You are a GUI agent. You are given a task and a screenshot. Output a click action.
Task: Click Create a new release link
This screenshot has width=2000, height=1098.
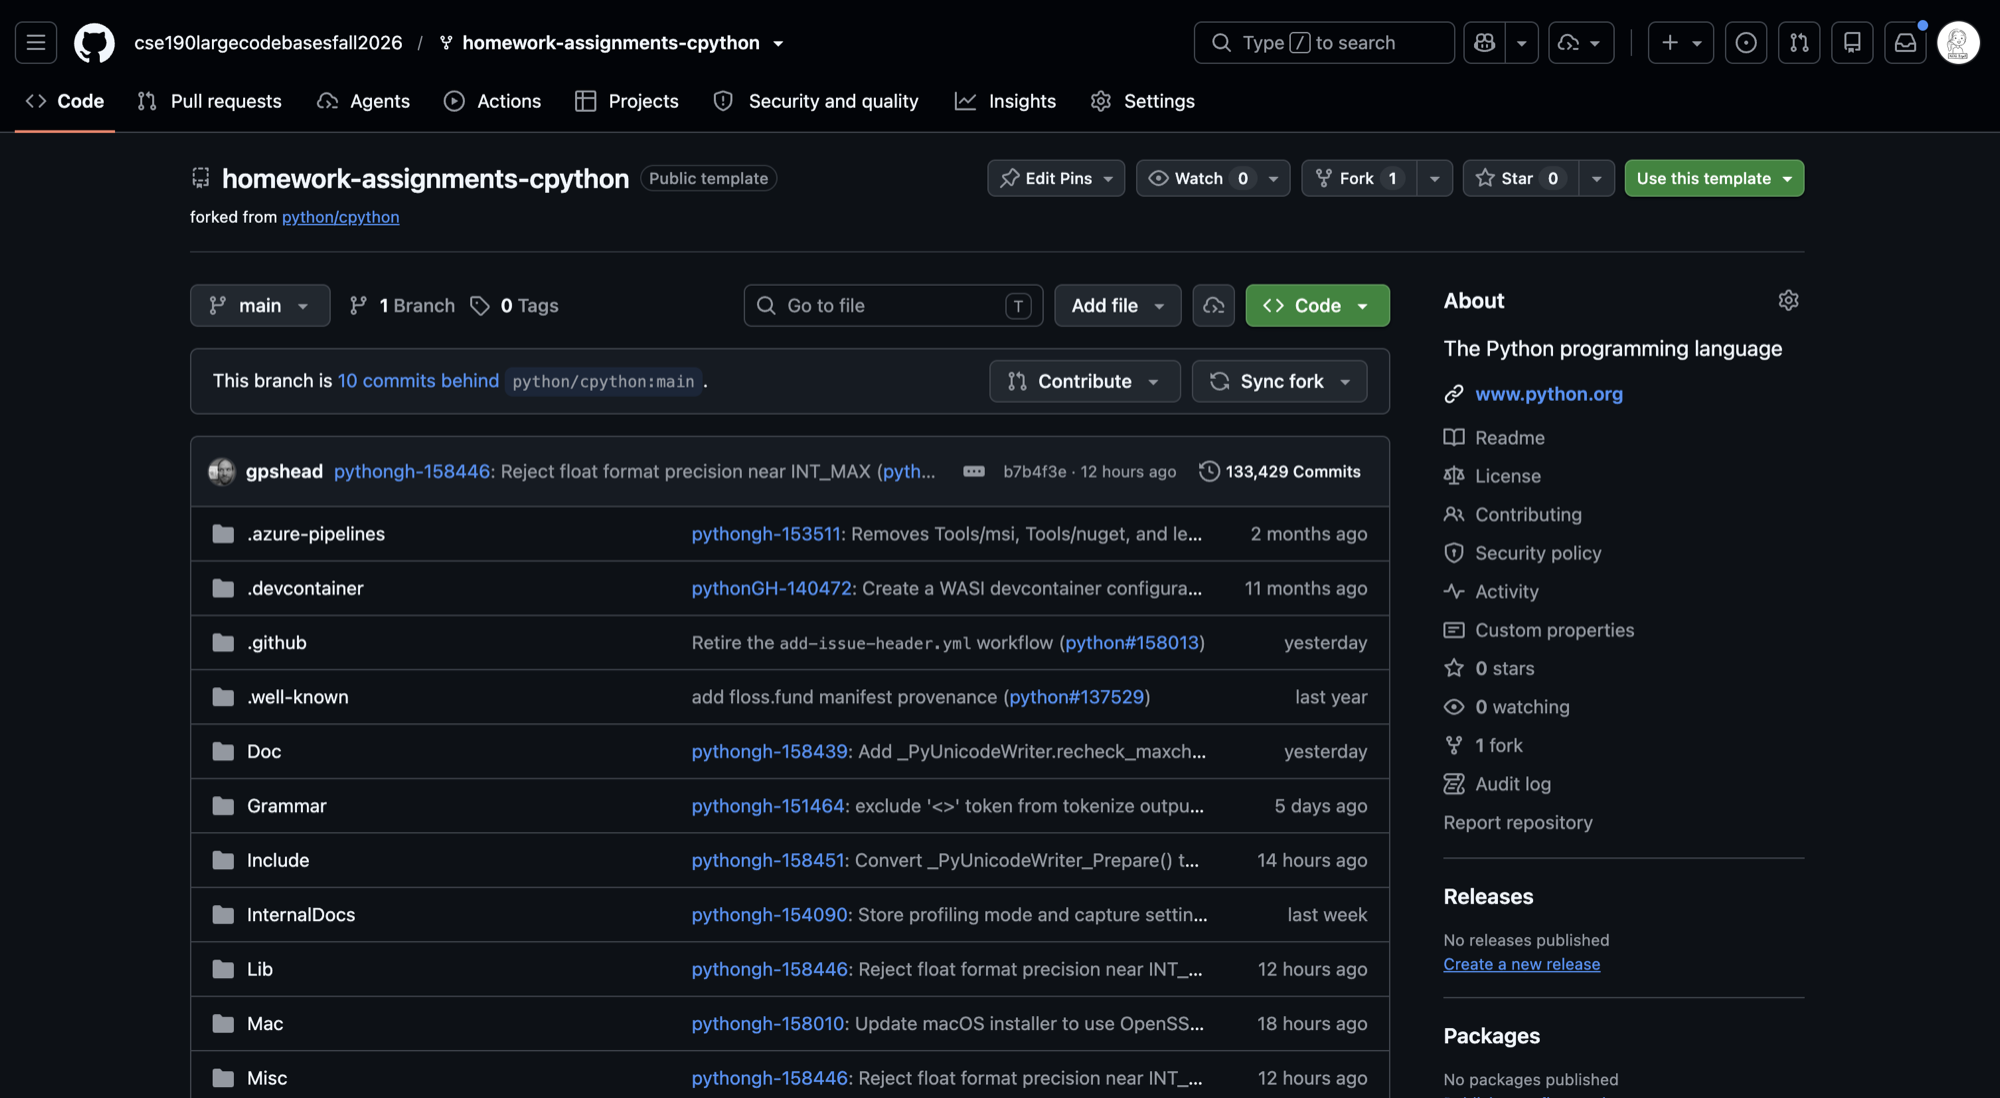tap(1521, 964)
